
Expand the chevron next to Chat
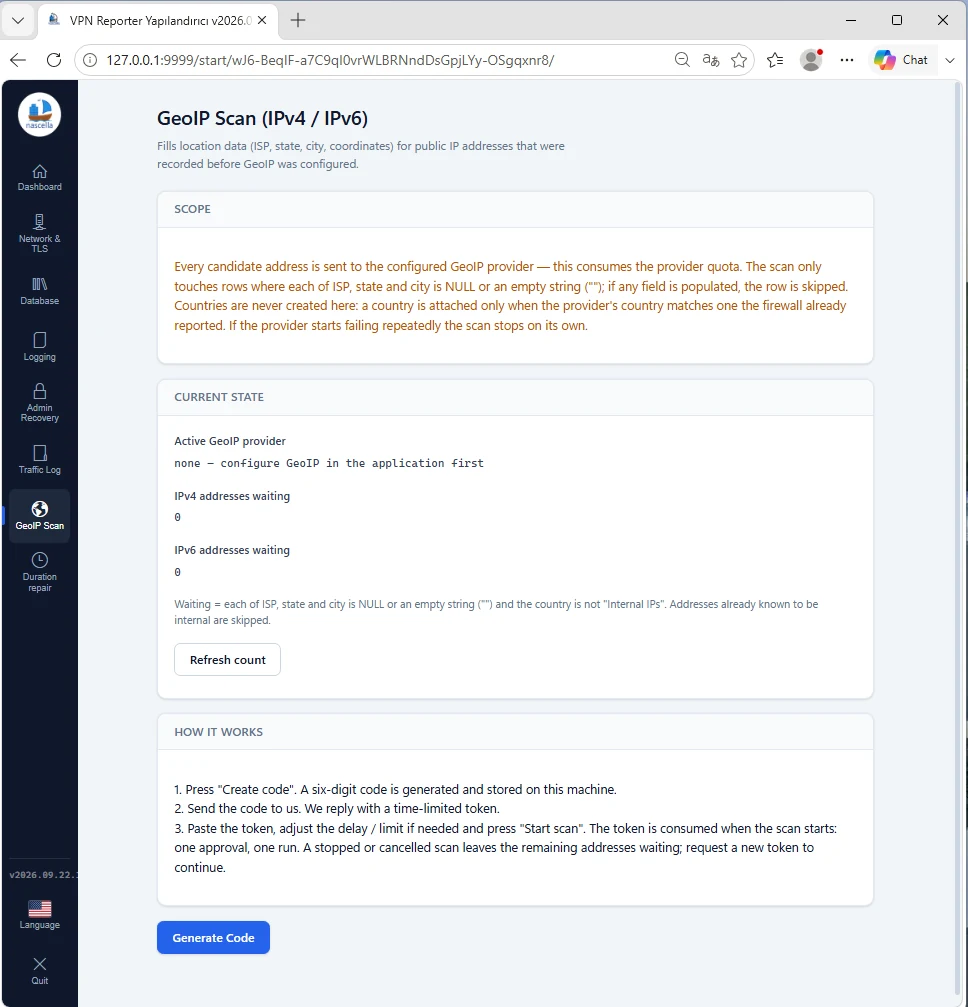[950, 60]
